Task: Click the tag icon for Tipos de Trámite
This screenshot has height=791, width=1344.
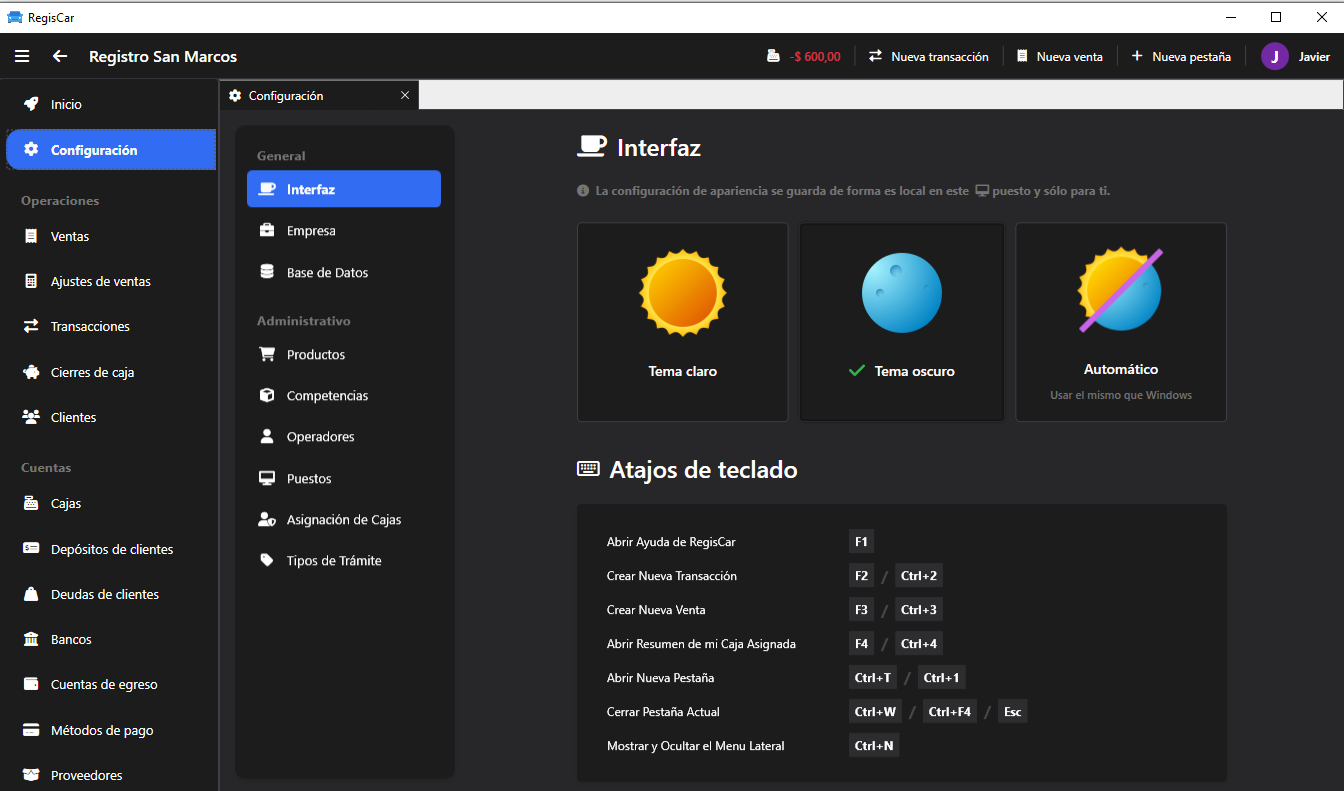Action: coord(267,561)
